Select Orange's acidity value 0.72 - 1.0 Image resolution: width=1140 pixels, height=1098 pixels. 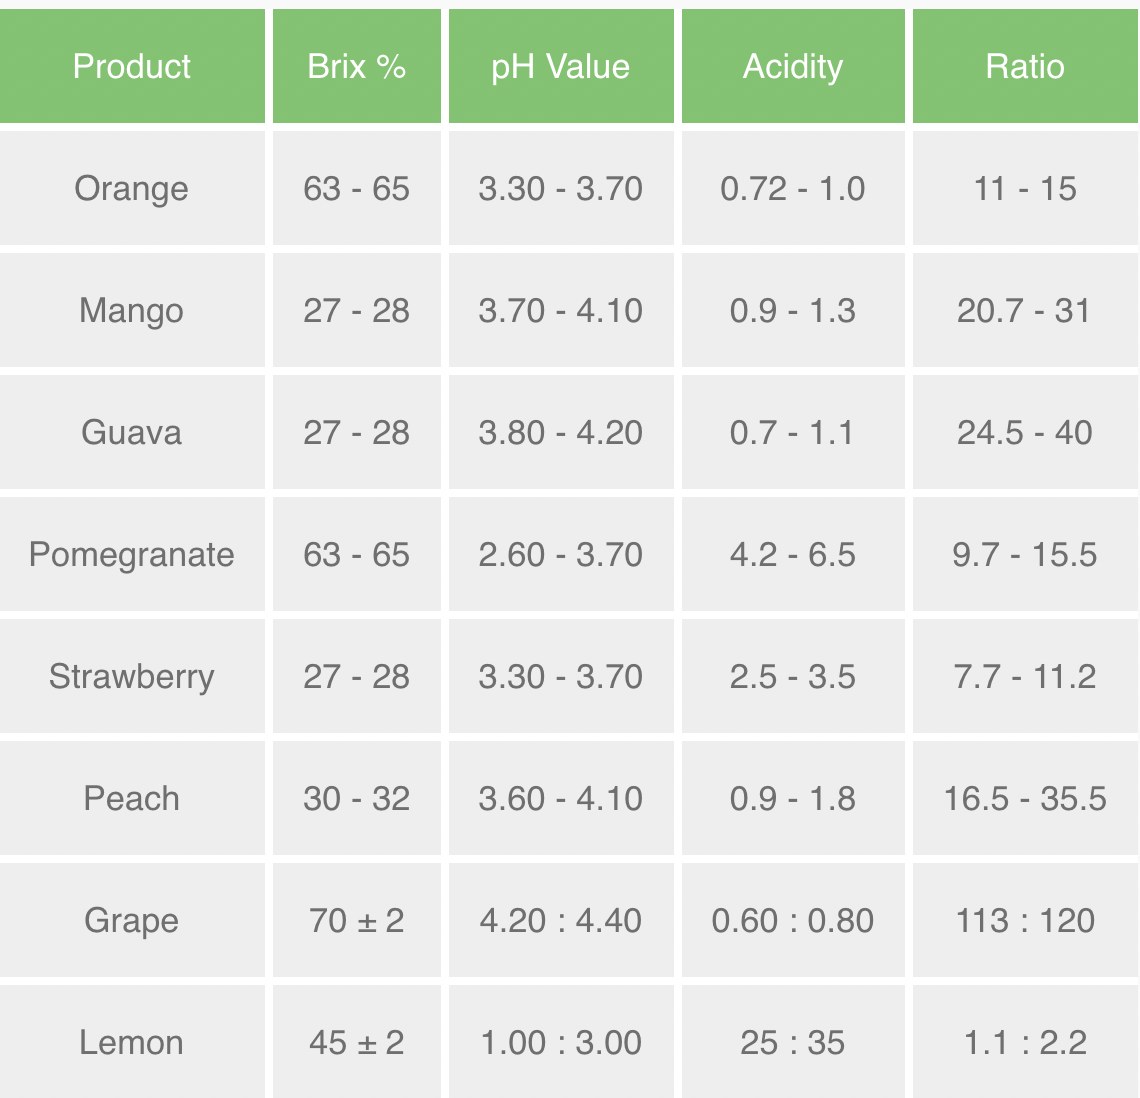point(793,188)
